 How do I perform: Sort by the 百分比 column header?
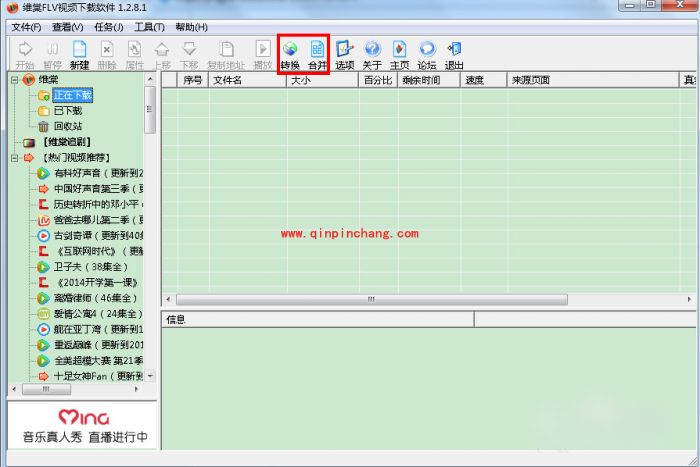[378, 80]
